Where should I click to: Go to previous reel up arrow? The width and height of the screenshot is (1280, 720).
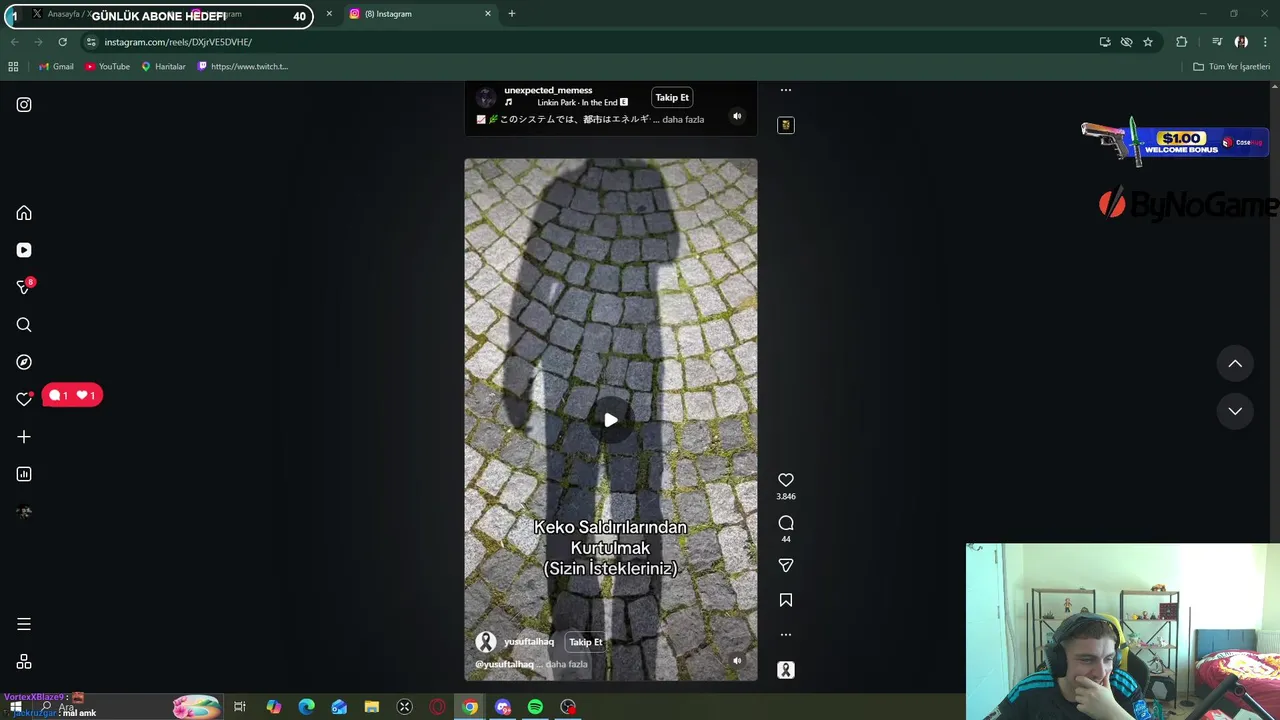coord(1235,364)
